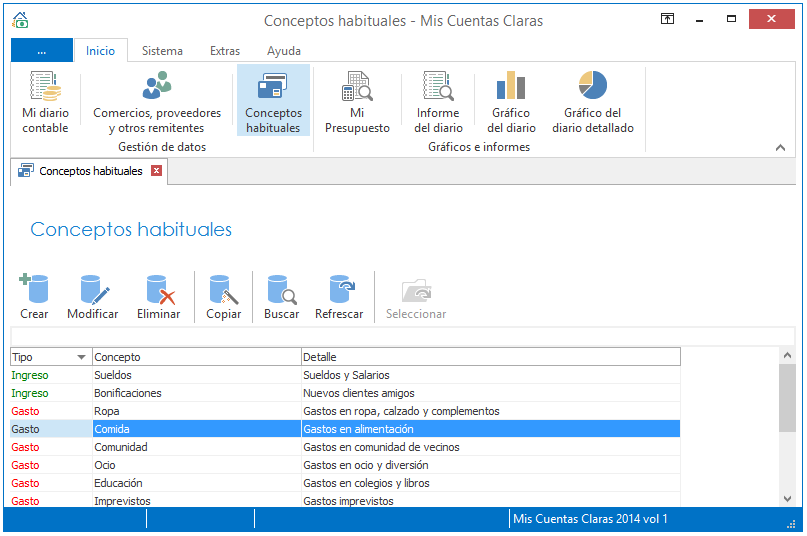807x536 pixels.
Task: Show Gráfico del diario bar chart
Action: pyautogui.click(x=511, y=101)
